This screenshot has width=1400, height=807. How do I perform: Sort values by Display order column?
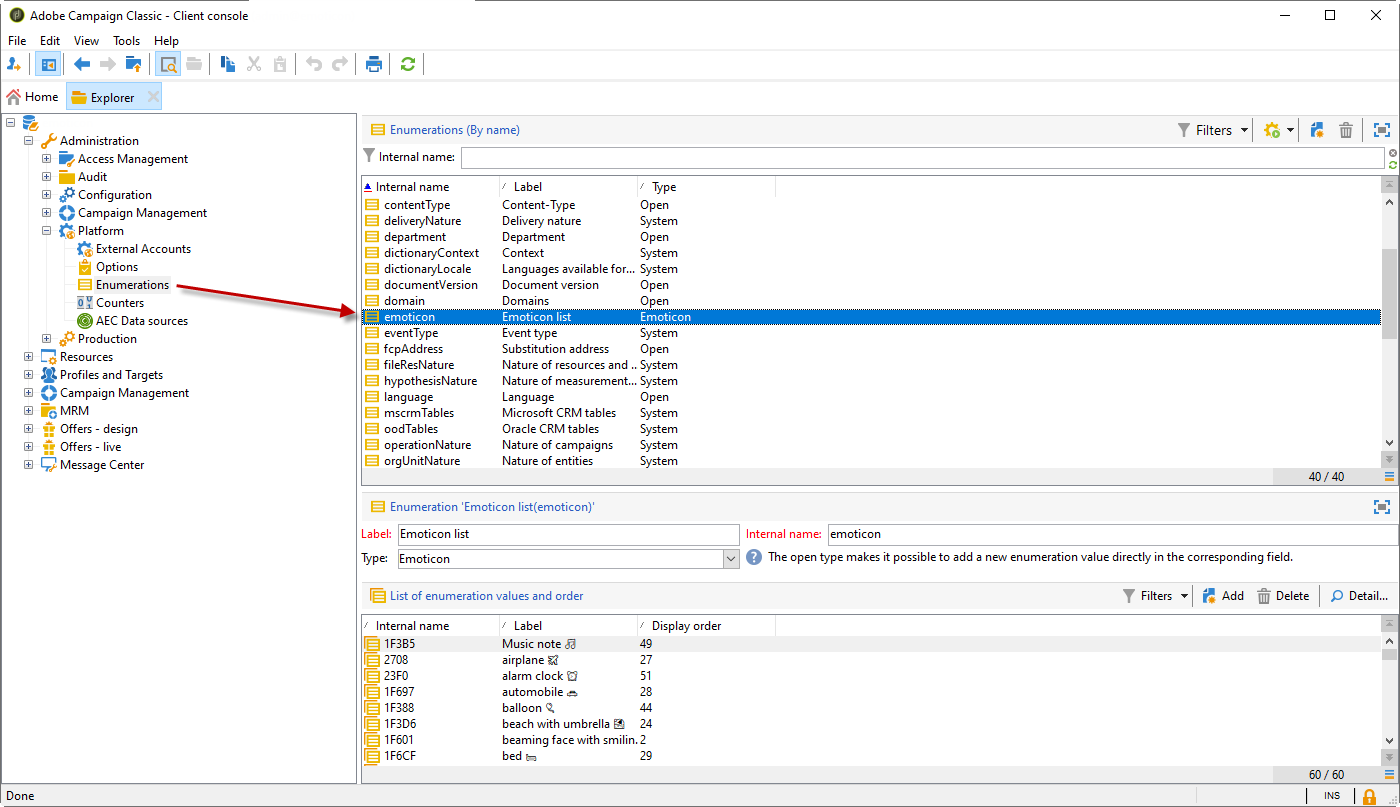[x=706, y=626]
